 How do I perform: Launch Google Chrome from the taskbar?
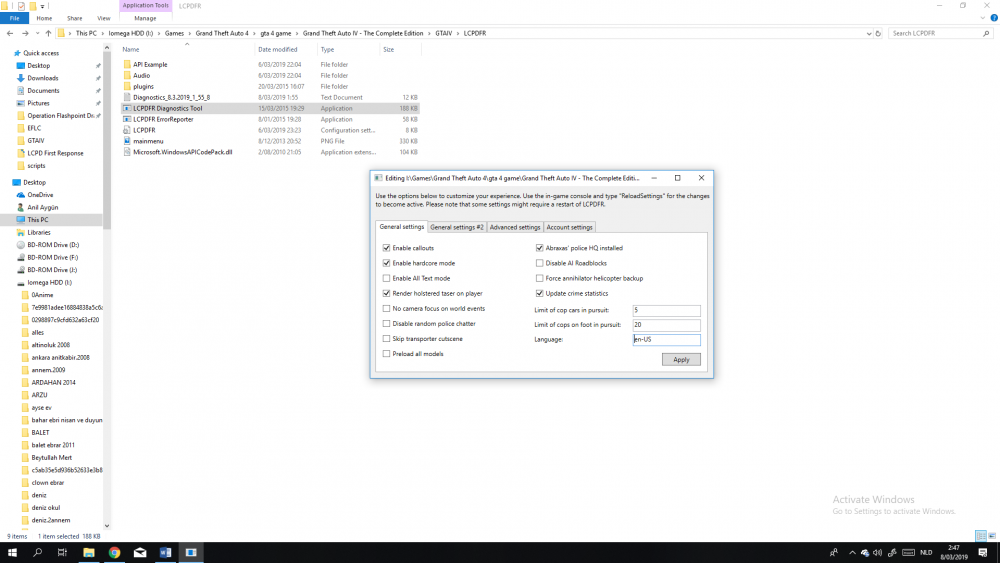(x=114, y=552)
